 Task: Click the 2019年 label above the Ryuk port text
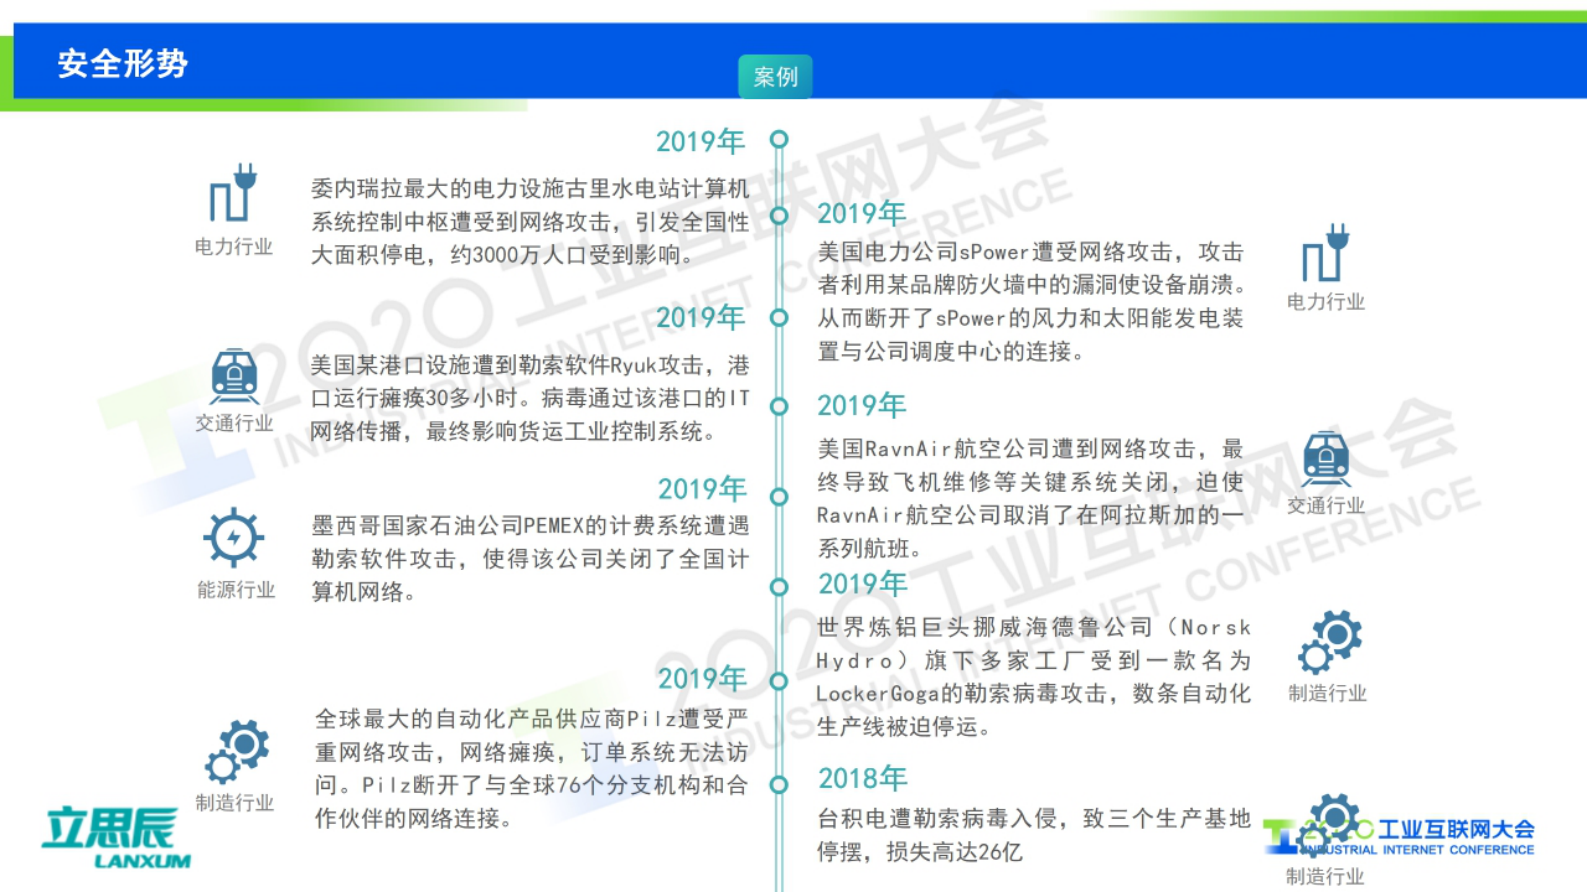[701, 317]
